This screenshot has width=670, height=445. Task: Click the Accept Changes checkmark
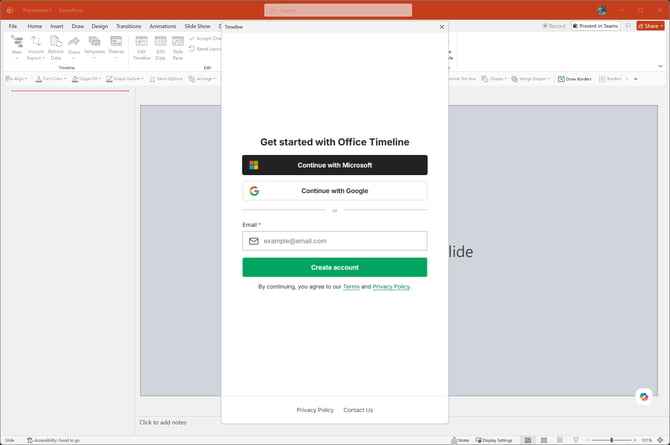[192, 38]
